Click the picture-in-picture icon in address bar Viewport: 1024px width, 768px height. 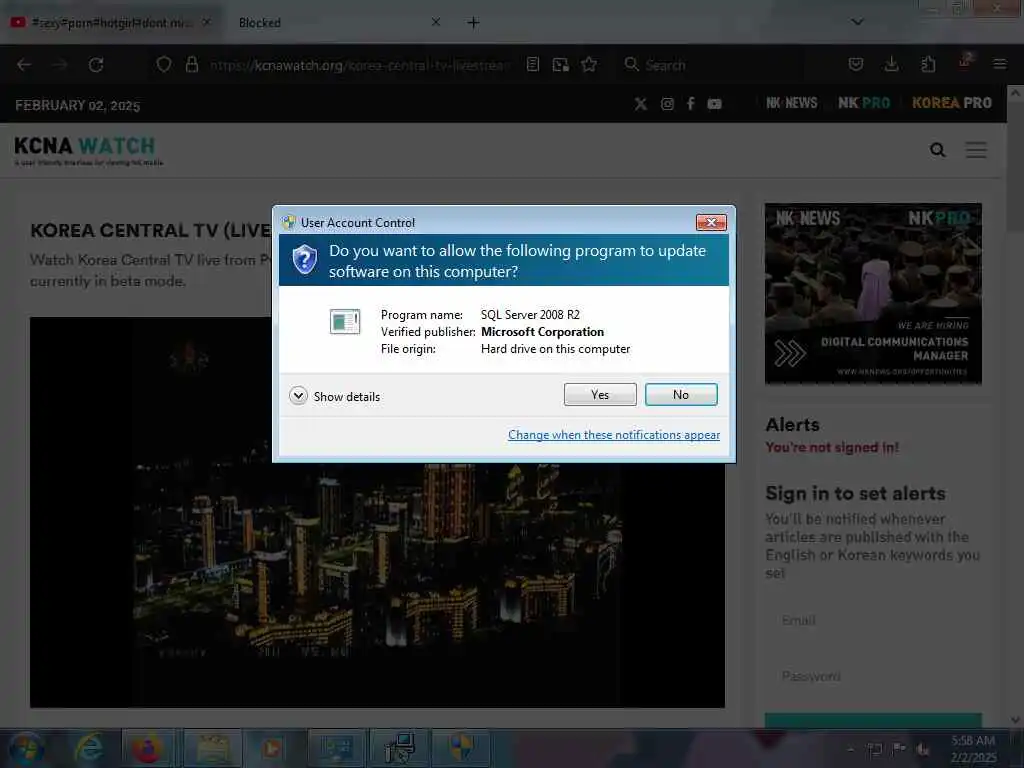[560, 65]
